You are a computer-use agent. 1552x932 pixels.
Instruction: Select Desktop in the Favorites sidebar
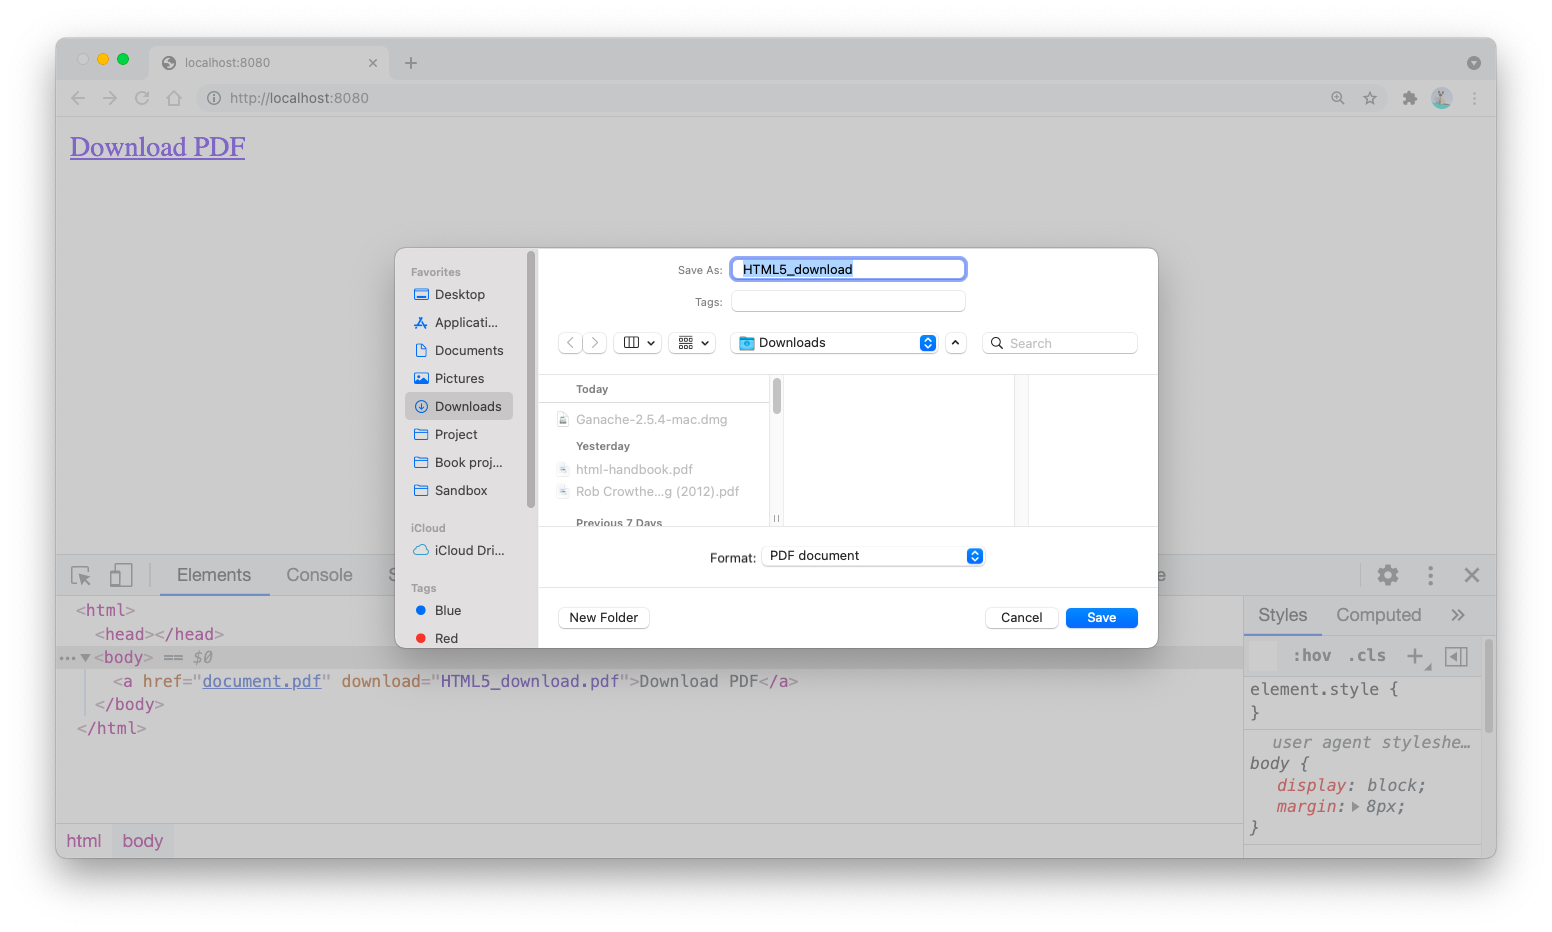tap(459, 295)
